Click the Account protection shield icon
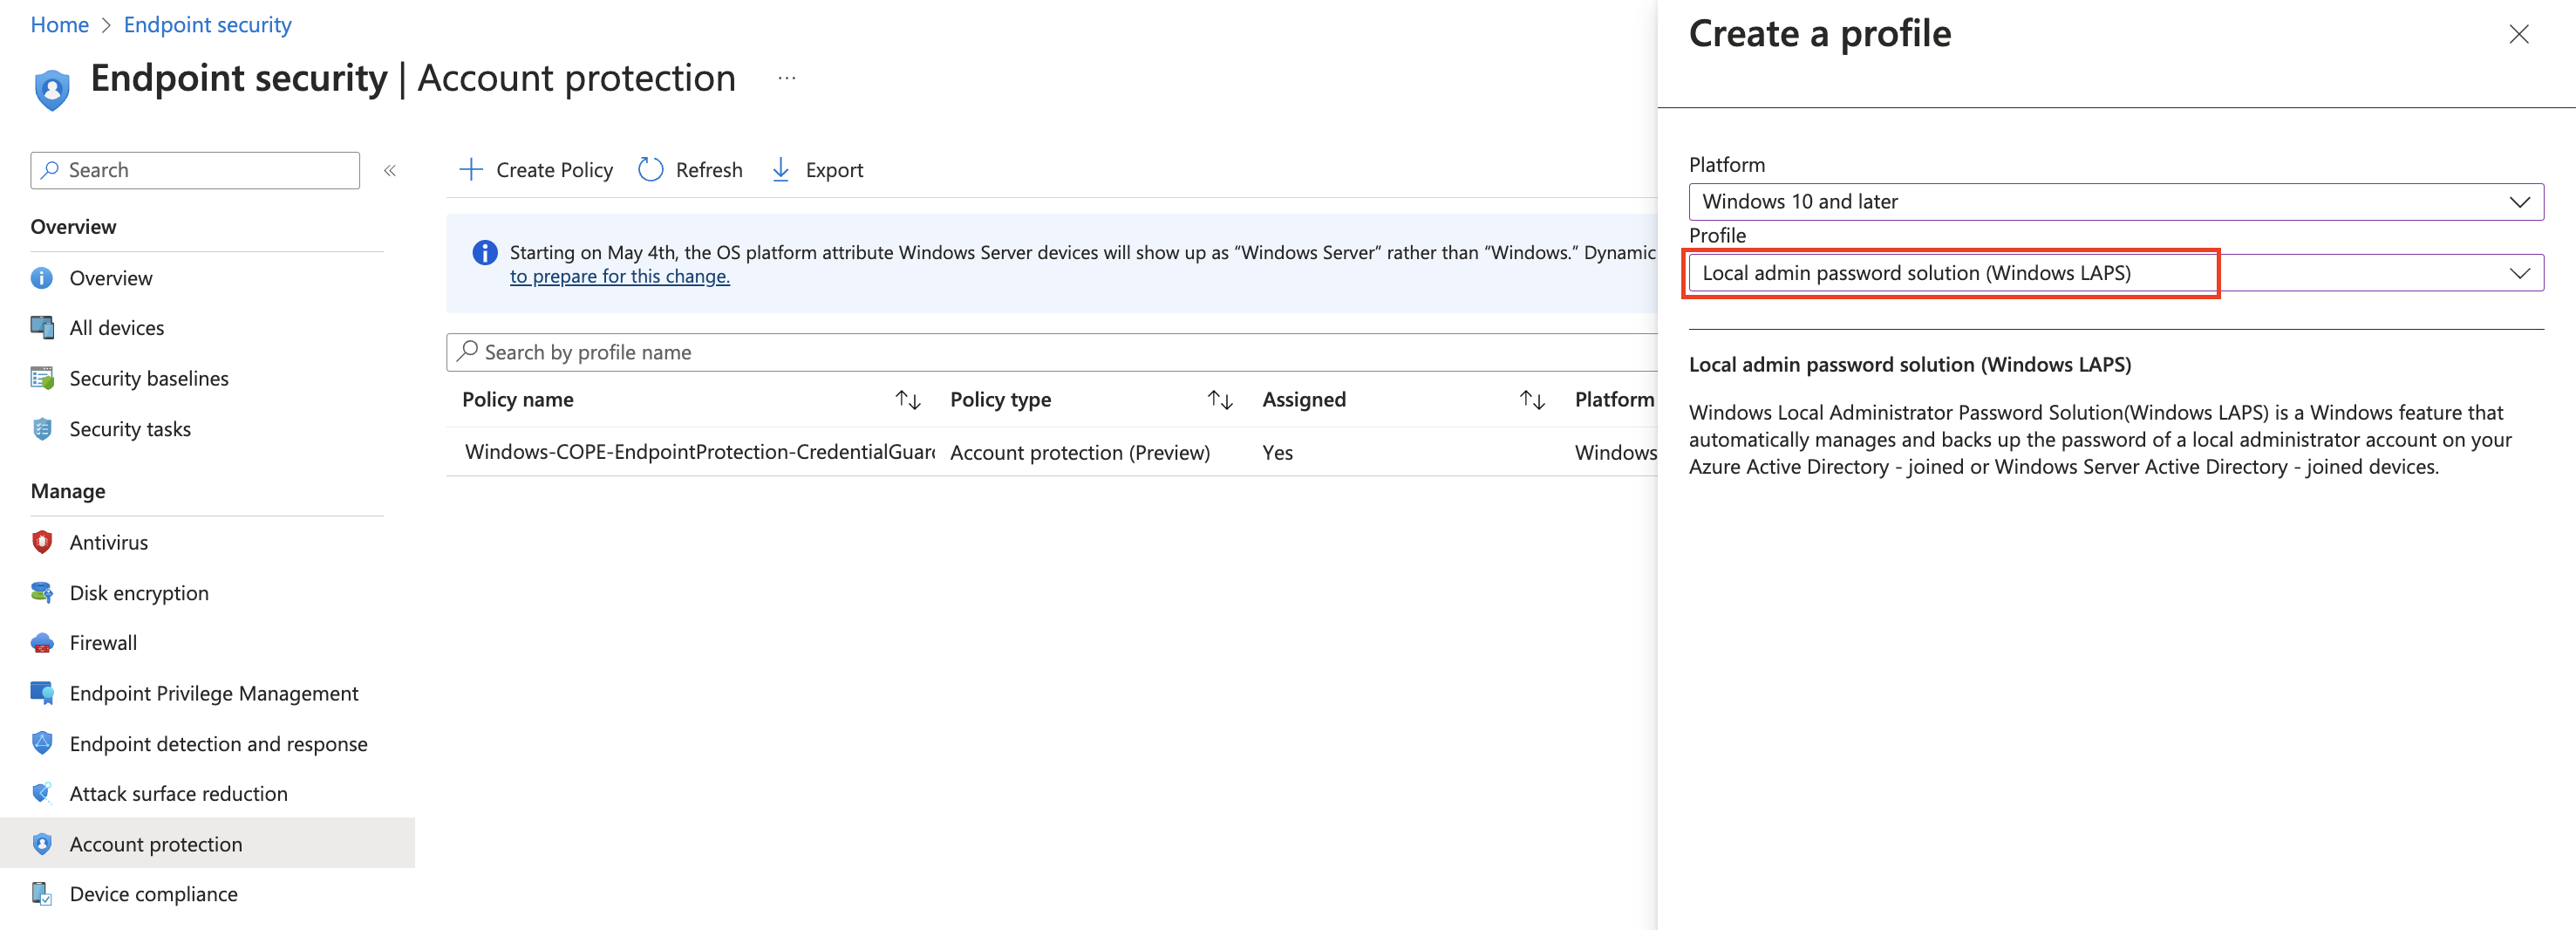 coord(42,844)
